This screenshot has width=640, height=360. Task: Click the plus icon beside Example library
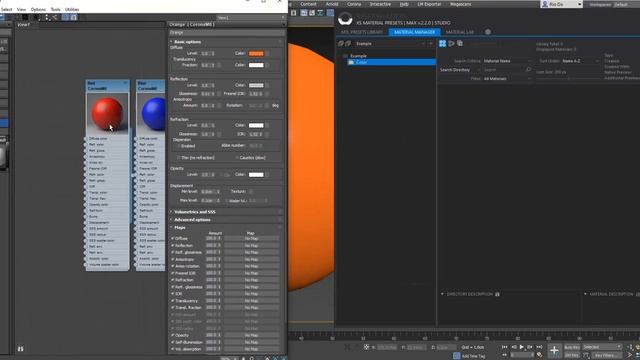click(x=430, y=43)
